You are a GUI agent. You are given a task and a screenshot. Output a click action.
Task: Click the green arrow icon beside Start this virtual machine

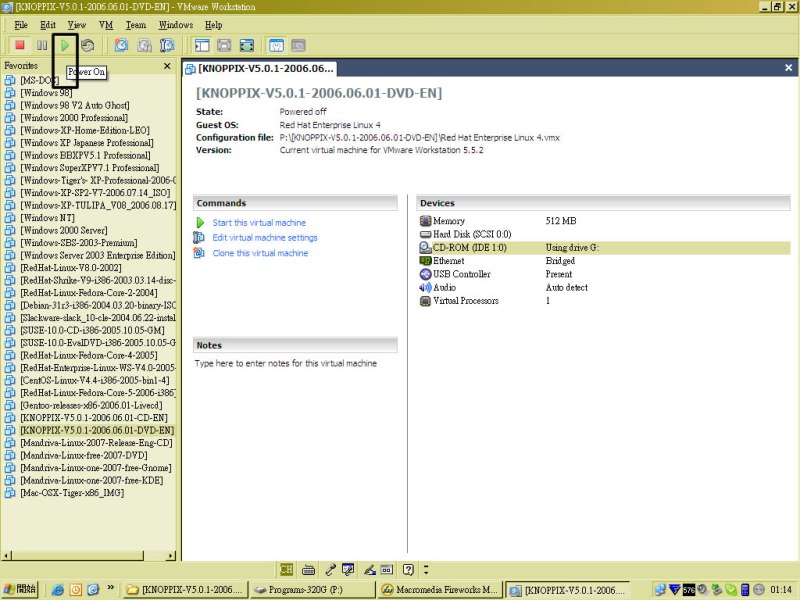[x=200, y=222]
